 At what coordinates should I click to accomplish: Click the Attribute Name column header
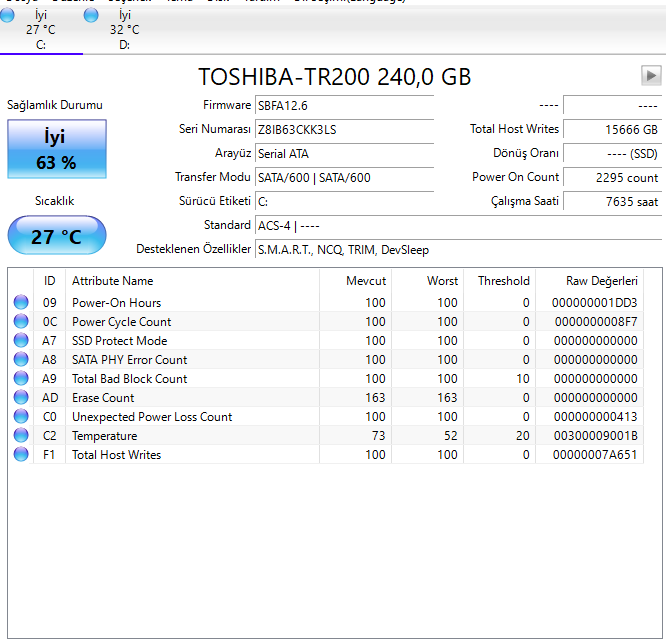click(x=192, y=281)
